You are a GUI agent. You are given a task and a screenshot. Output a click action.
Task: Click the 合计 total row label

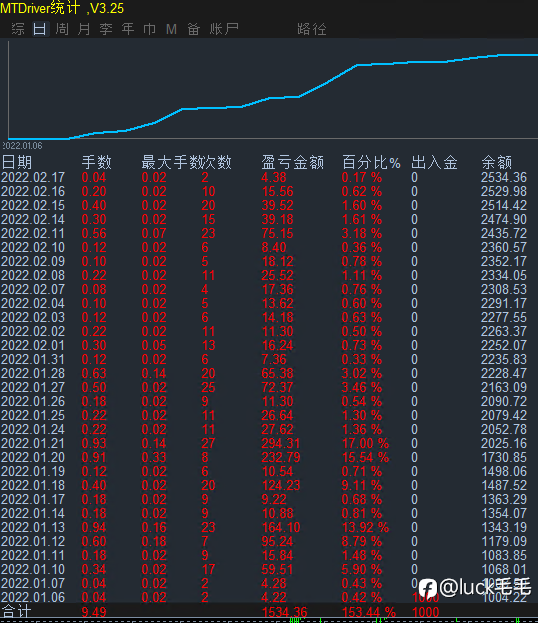16,611
